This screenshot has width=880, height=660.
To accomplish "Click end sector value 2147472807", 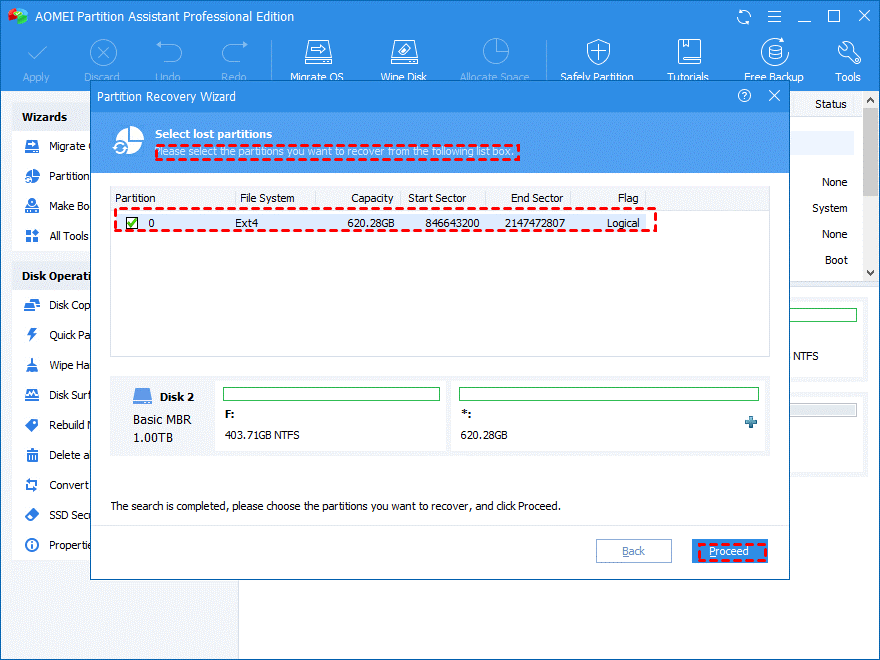I will pos(534,223).
